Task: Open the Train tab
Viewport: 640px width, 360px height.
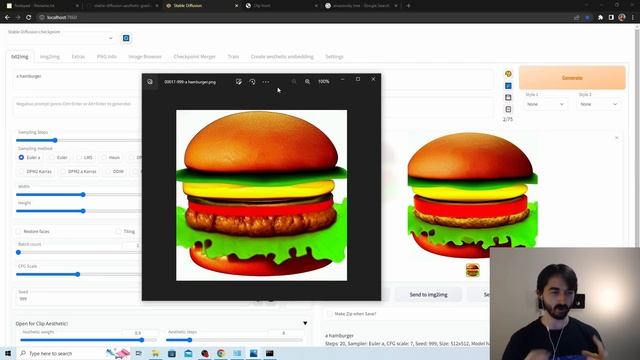Action: [233, 57]
